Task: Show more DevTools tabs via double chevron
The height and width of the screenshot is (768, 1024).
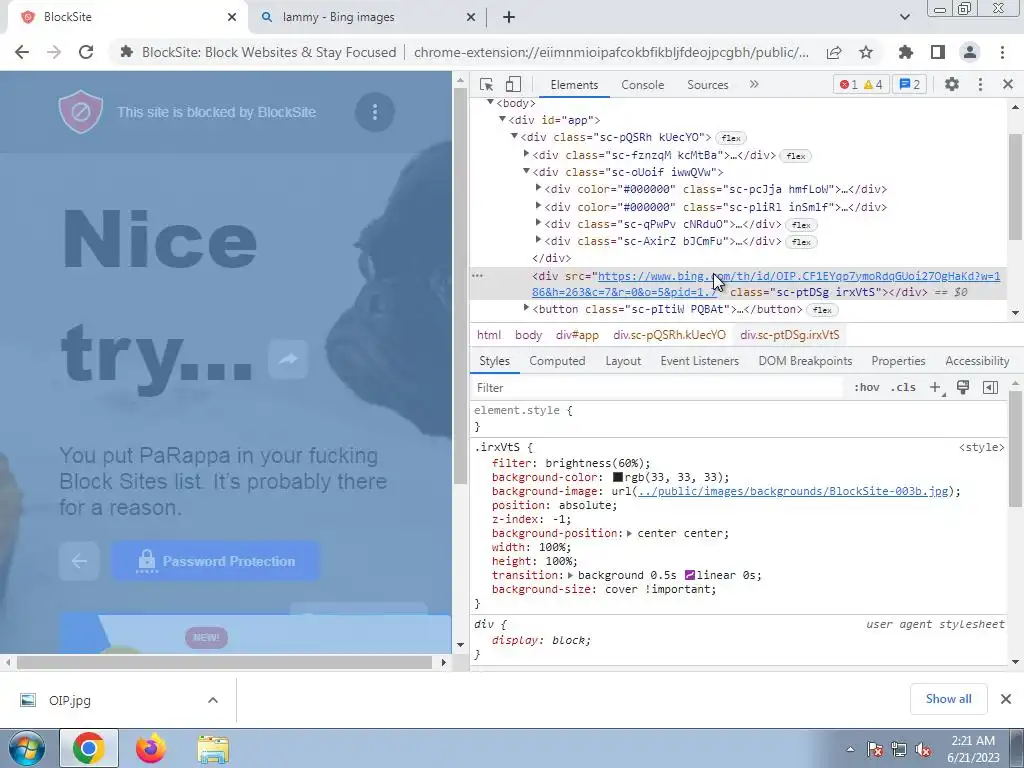Action: 754,84
